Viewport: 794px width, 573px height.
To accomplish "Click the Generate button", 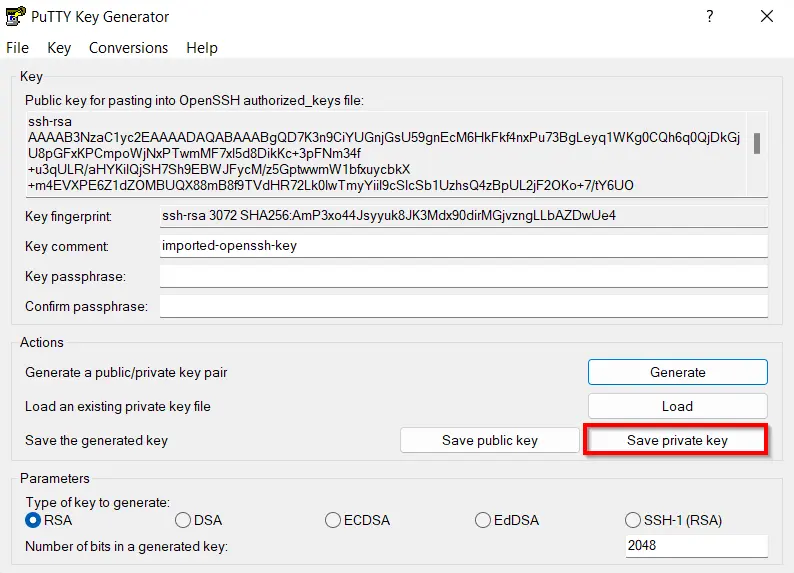I will [x=678, y=372].
